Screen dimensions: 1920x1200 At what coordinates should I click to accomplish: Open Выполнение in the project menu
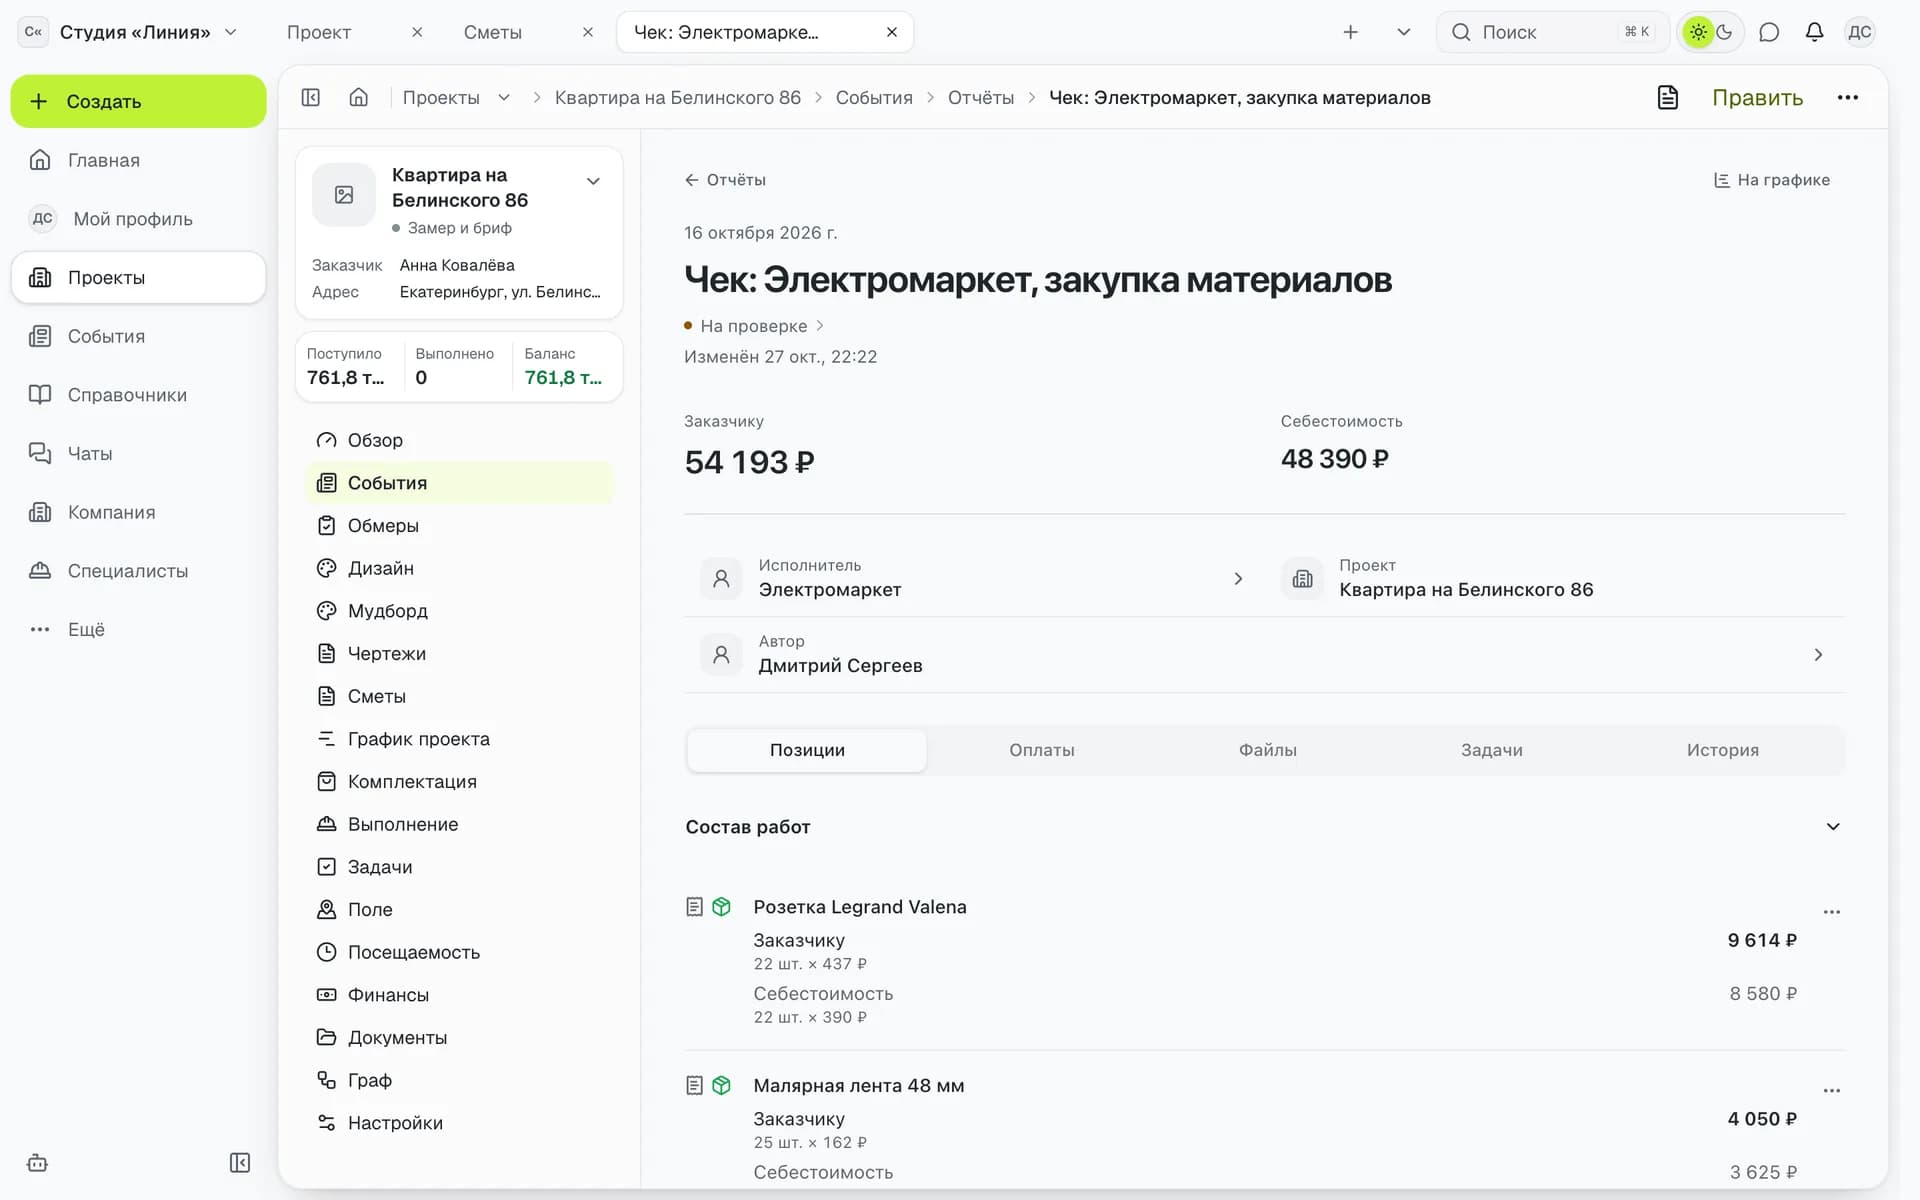pyautogui.click(x=459, y=824)
